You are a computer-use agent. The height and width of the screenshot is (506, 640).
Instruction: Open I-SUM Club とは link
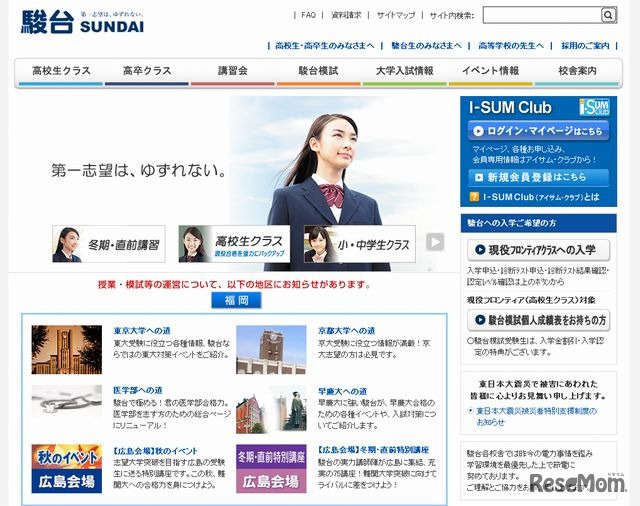[541, 197]
